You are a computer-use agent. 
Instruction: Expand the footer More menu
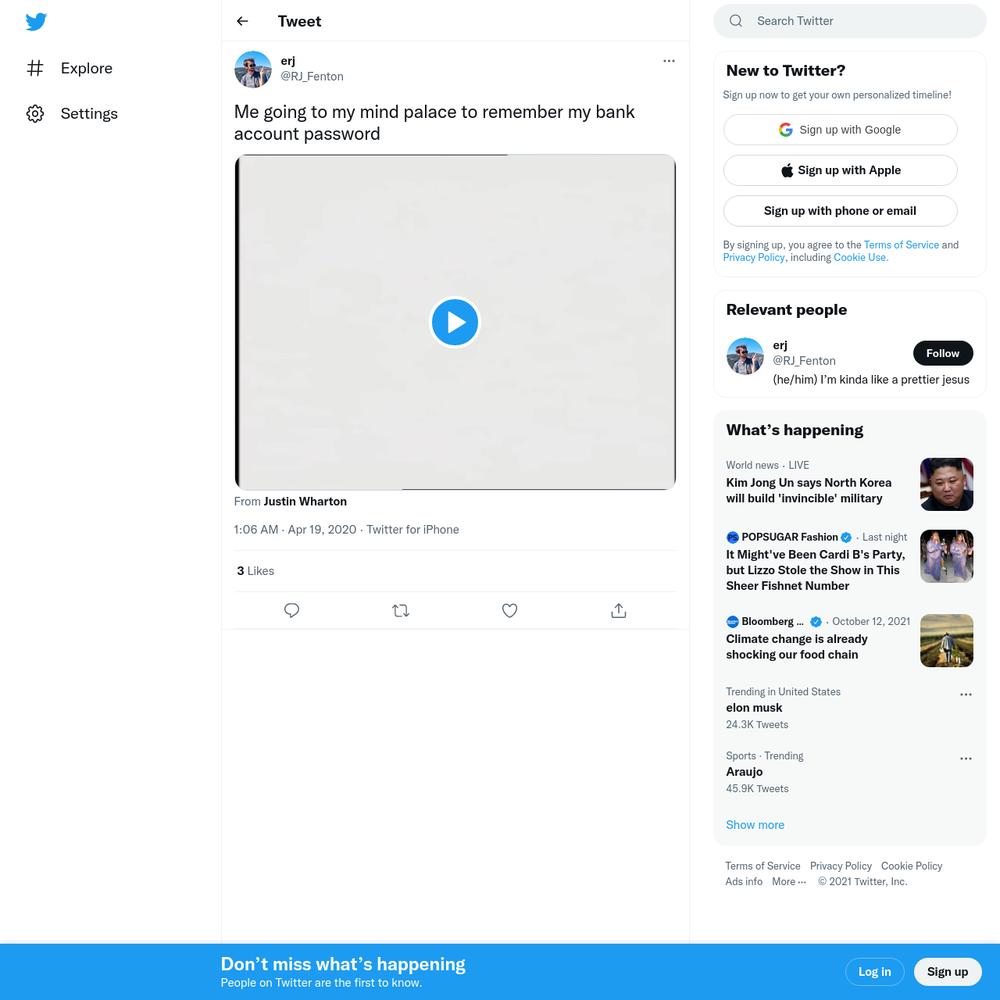pyautogui.click(x=789, y=881)
